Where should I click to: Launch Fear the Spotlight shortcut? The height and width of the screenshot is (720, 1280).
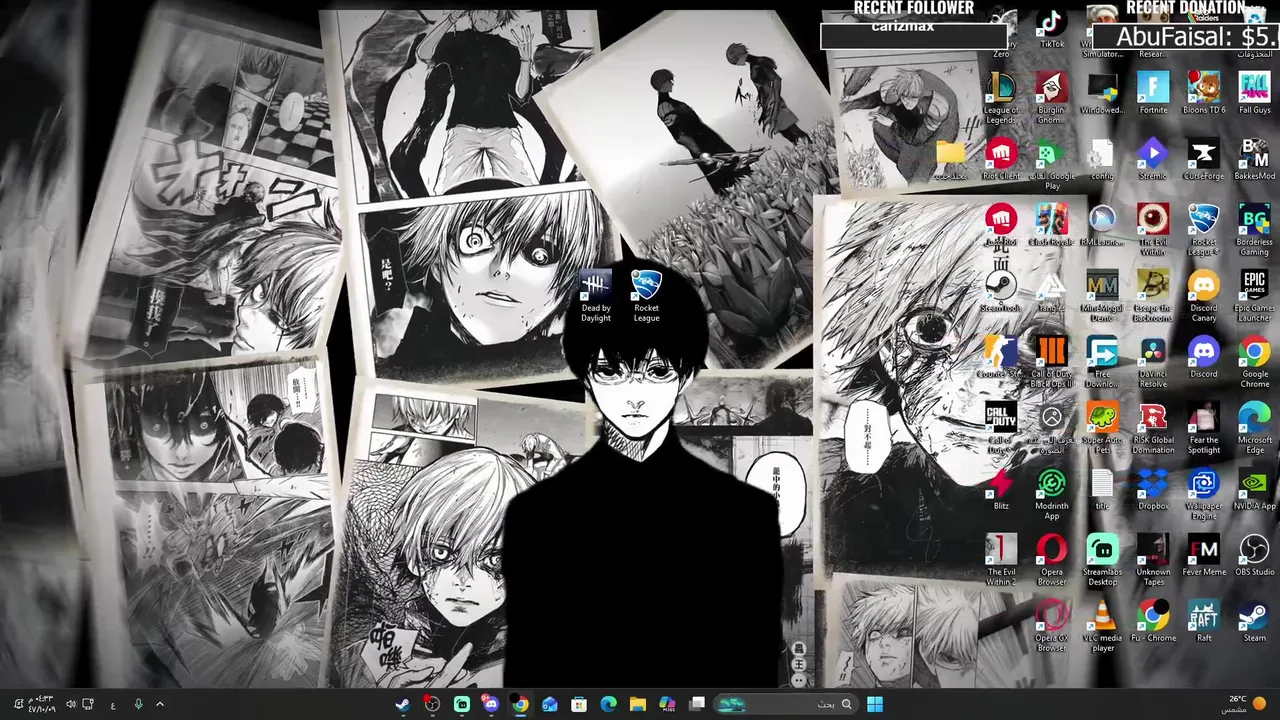click(1204, 427)
